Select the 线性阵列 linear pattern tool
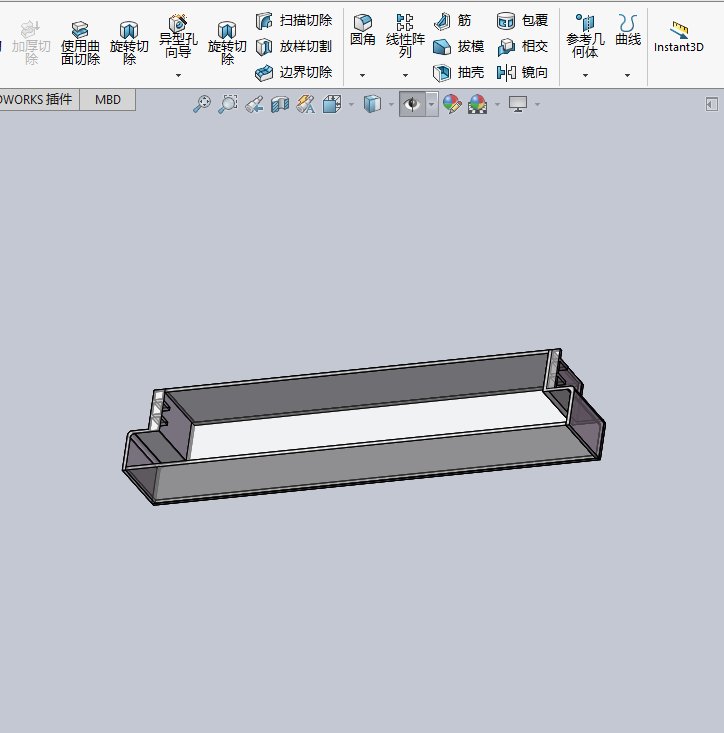The height and width of the screenshot is (733, 724). [x=405, y=36]
